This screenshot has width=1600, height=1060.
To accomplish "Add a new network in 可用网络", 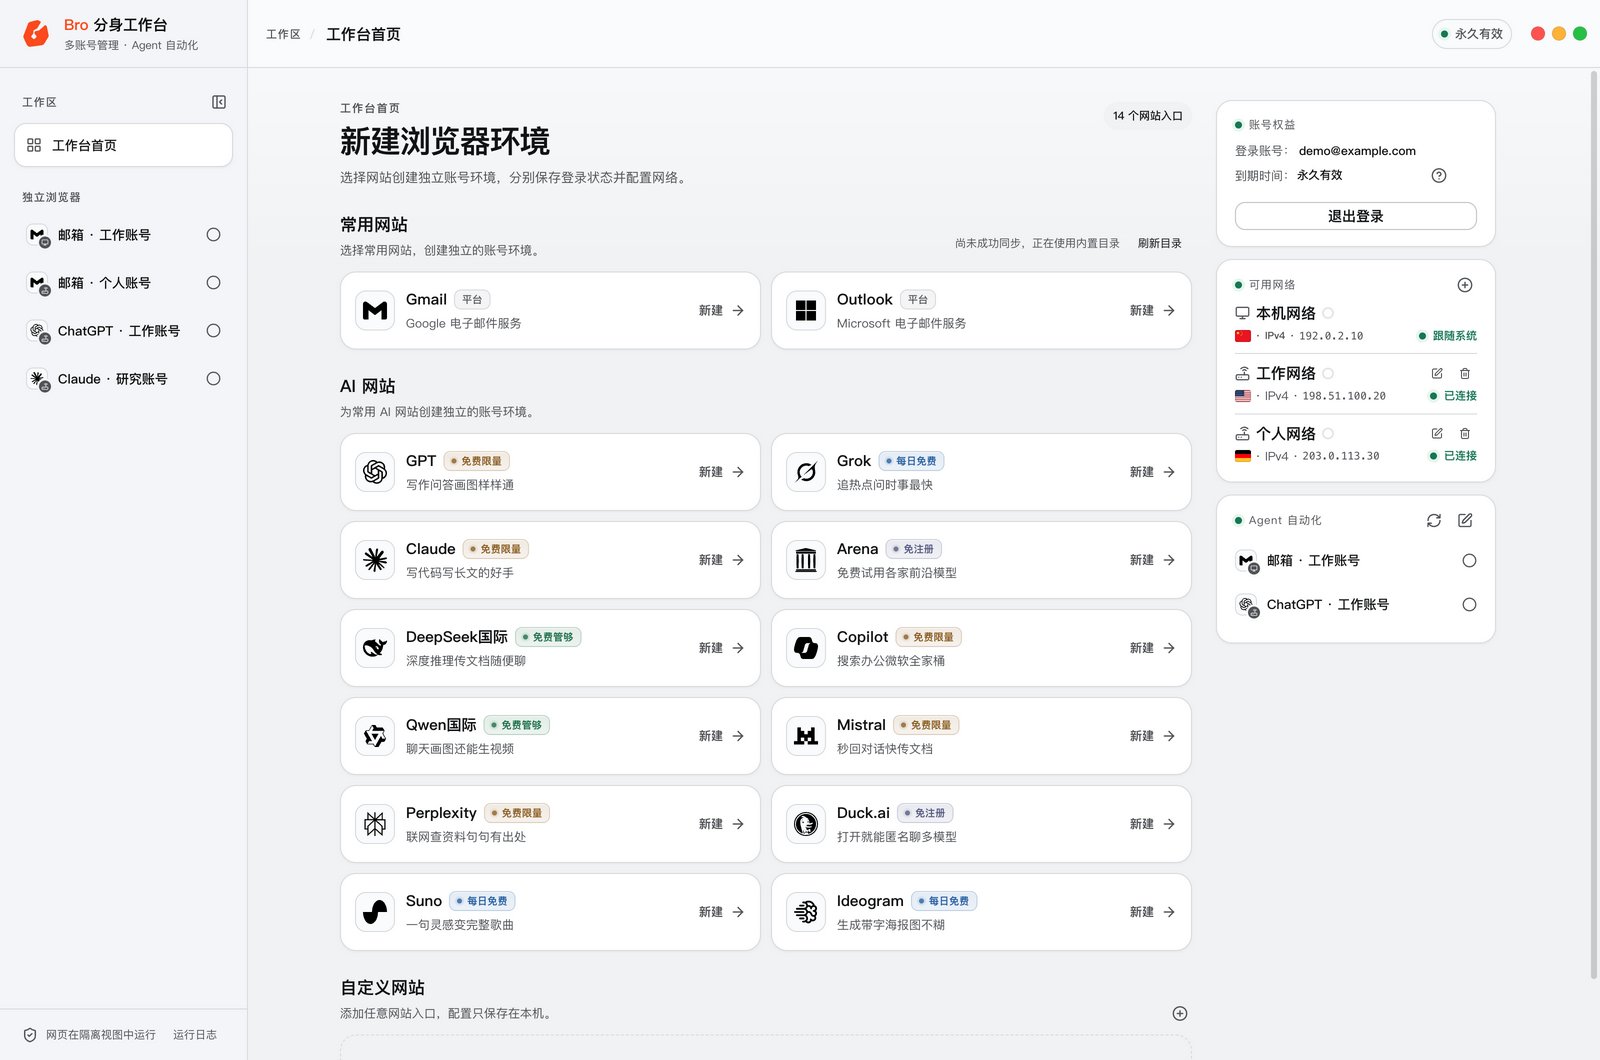I will [x=1465, y=285].
